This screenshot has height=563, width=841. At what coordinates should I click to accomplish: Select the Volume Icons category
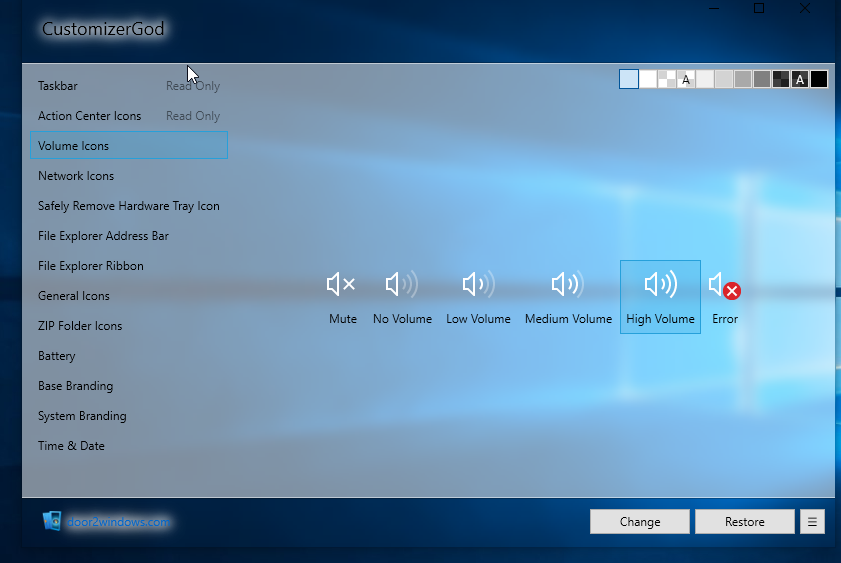pos(129,145)
